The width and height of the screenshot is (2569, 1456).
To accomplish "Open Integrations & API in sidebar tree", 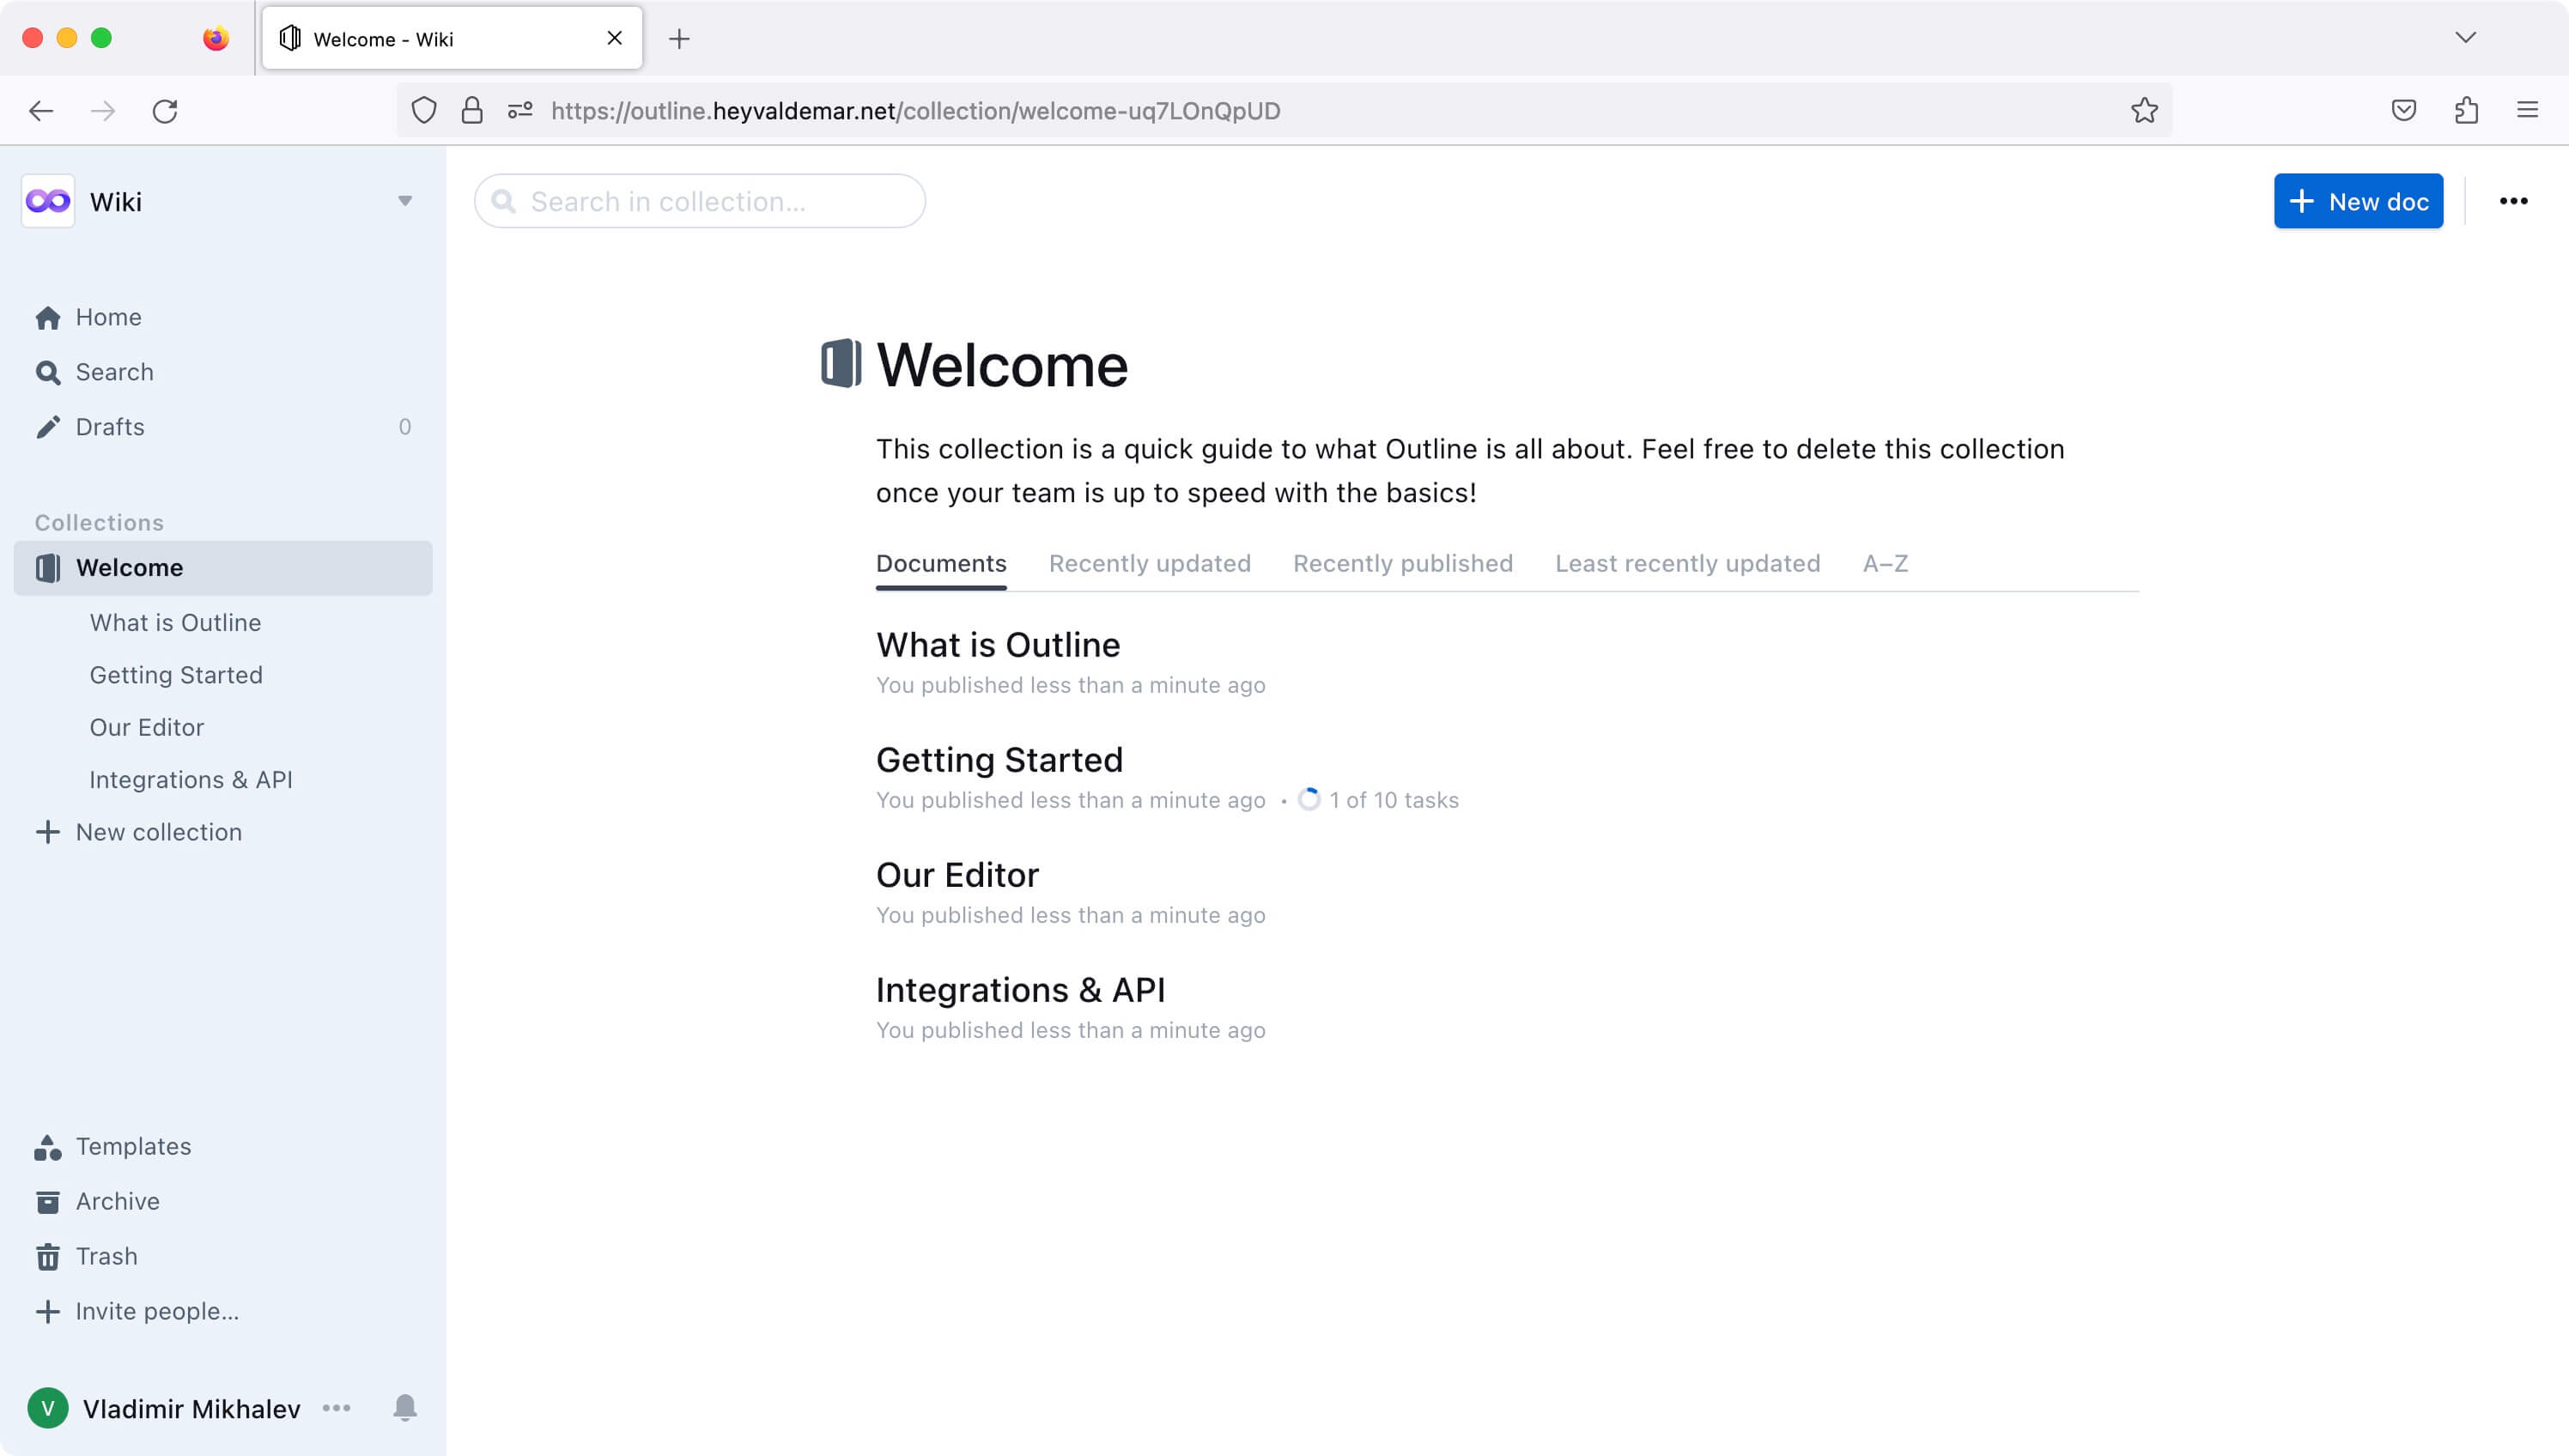I will click(x=191, y=779).
